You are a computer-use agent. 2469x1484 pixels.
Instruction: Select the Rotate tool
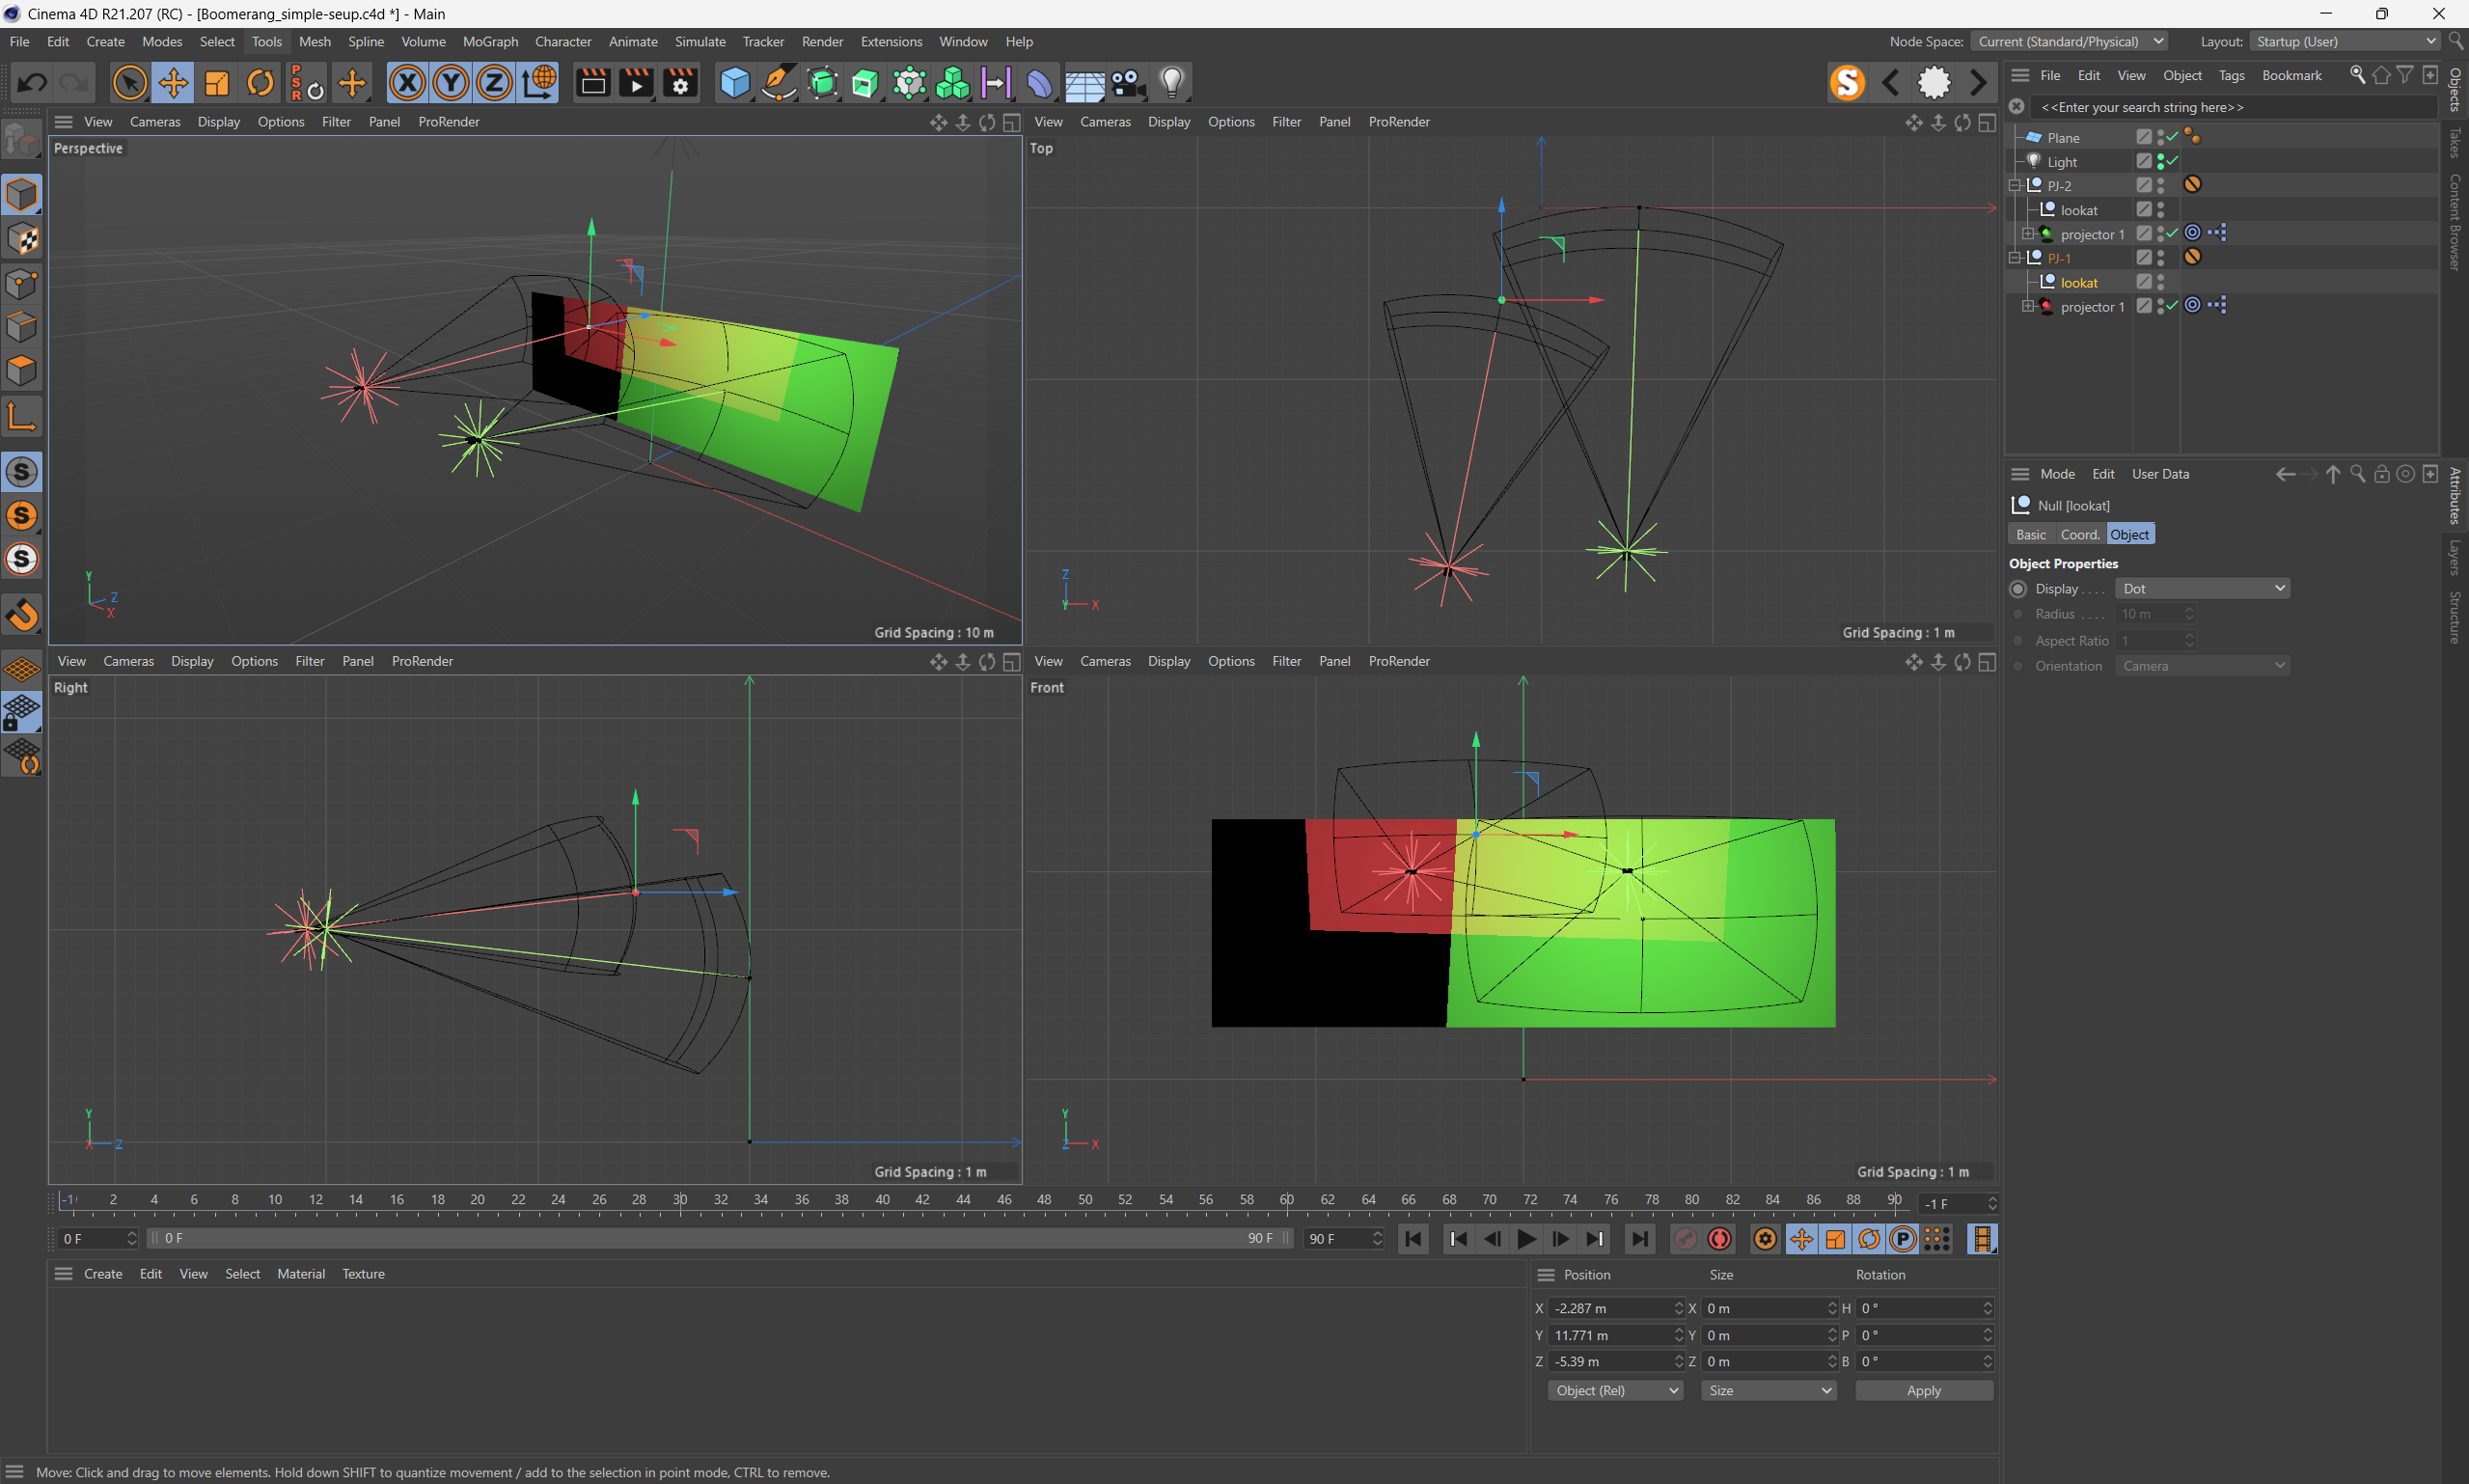coord(260,83)
